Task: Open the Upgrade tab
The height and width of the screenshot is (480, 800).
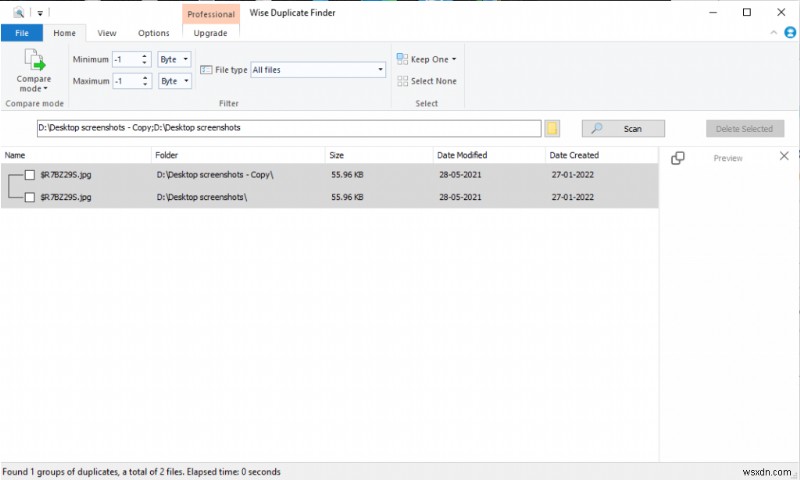Action: [x=210, y=33]
